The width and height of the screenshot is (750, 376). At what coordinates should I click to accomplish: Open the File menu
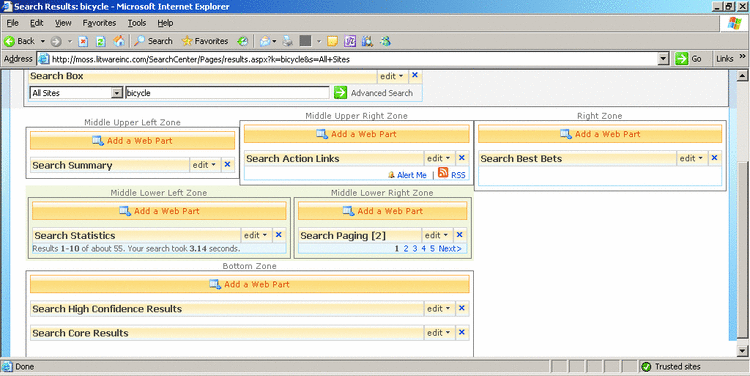pyautogui.click(x=12, y=23)
